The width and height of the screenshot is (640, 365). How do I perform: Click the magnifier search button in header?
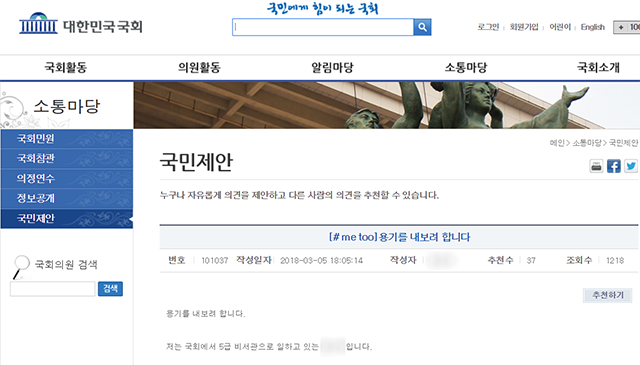pos(422,27)
